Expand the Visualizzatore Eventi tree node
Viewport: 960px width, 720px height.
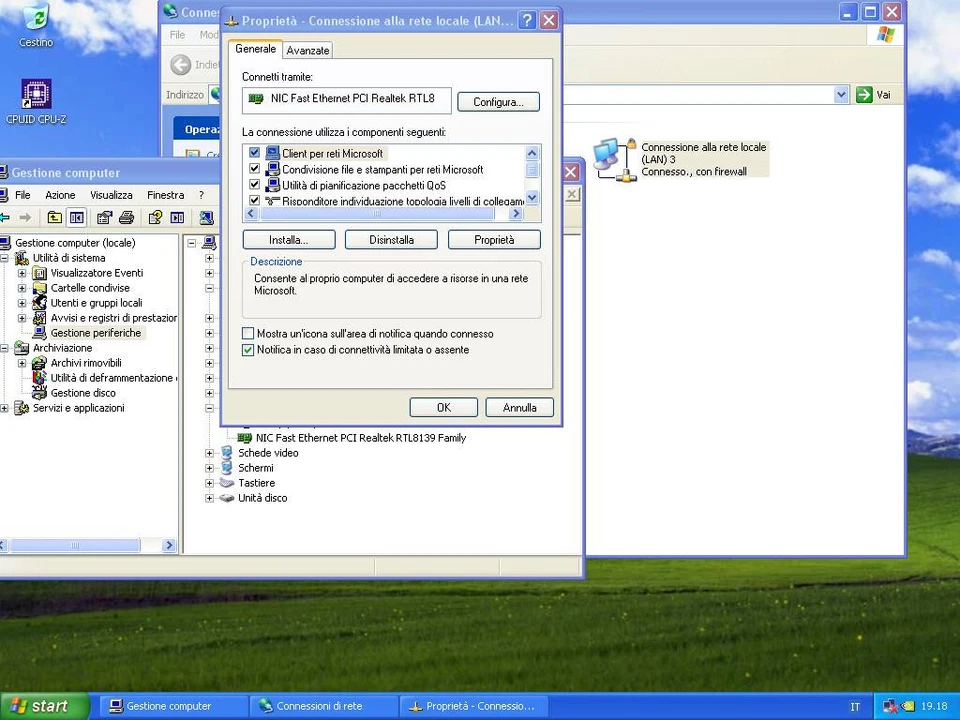pos(22,273)
